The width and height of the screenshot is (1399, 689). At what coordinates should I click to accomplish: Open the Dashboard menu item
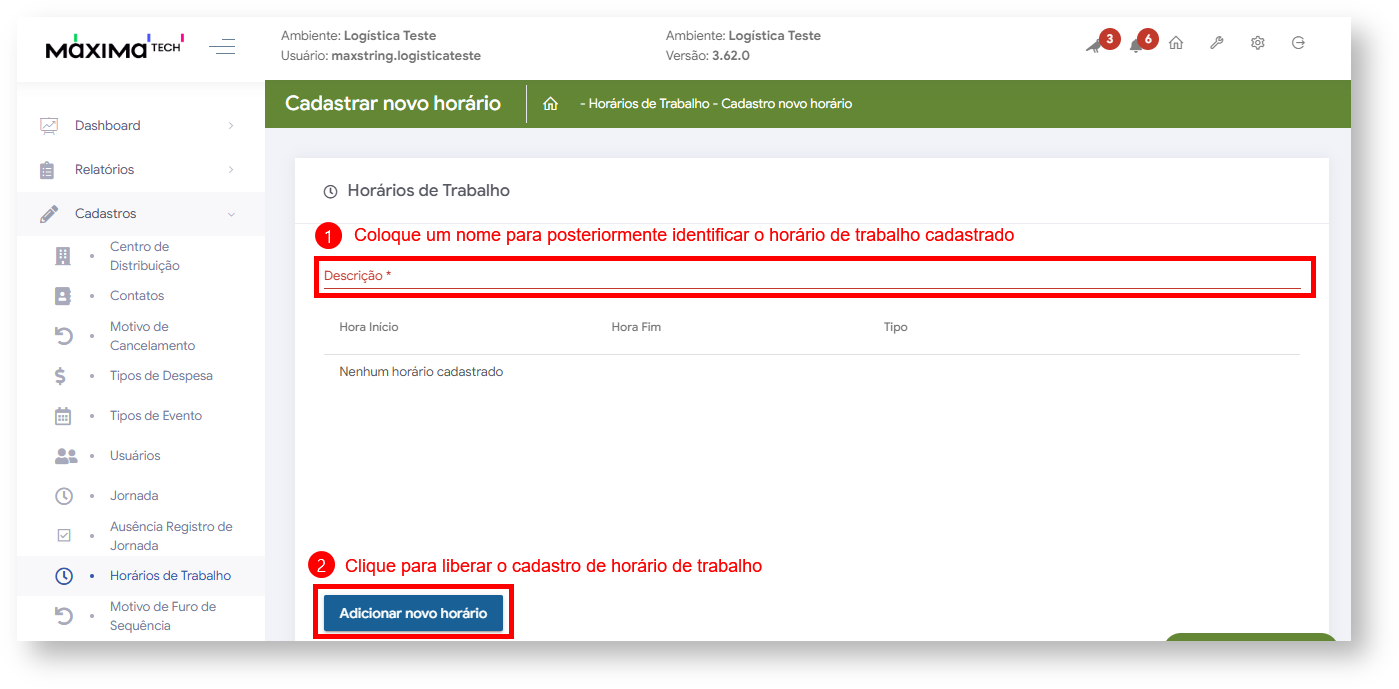pos(141,126)
